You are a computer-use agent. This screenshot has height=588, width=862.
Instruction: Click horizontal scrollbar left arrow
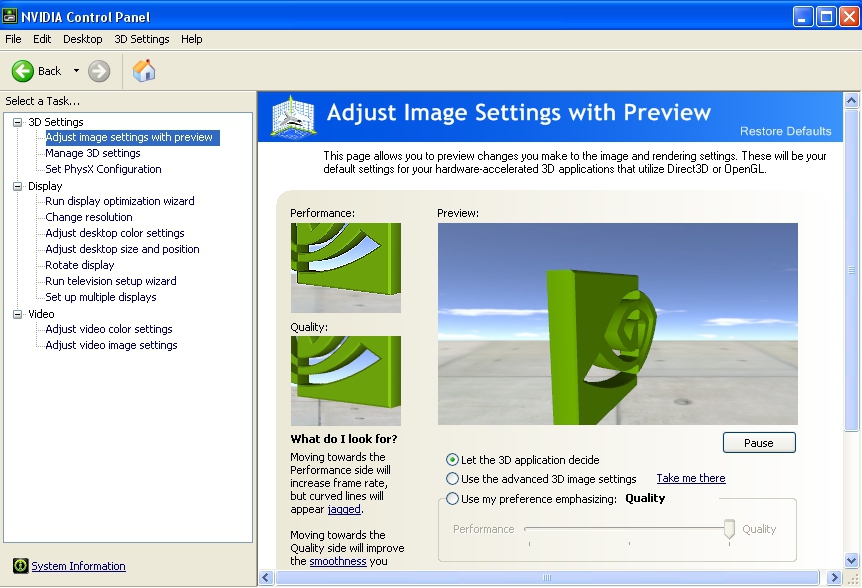click(266, 577)
